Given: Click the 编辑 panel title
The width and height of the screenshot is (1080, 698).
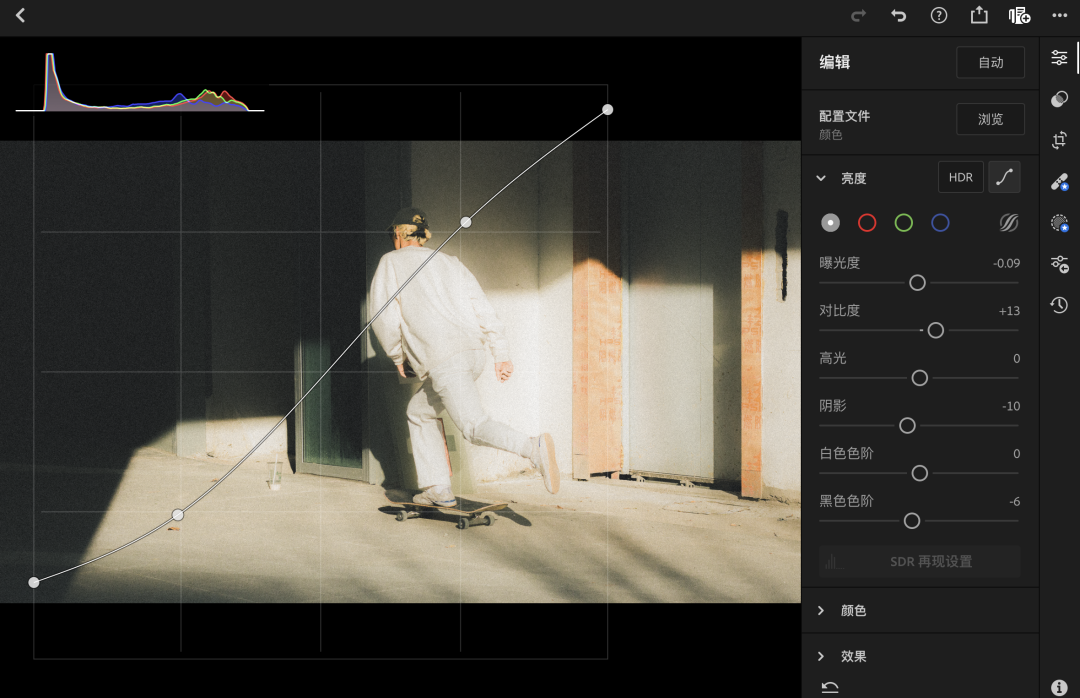Looking at the screenshot, I should click(835, 62).
